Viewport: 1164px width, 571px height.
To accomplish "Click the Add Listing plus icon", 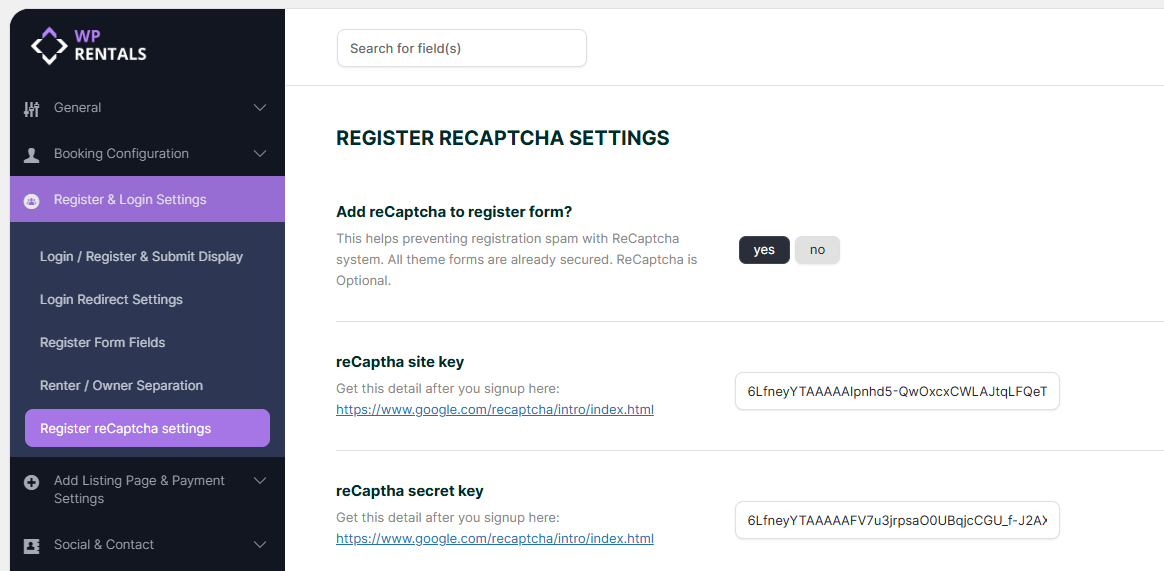I will 32,482.
